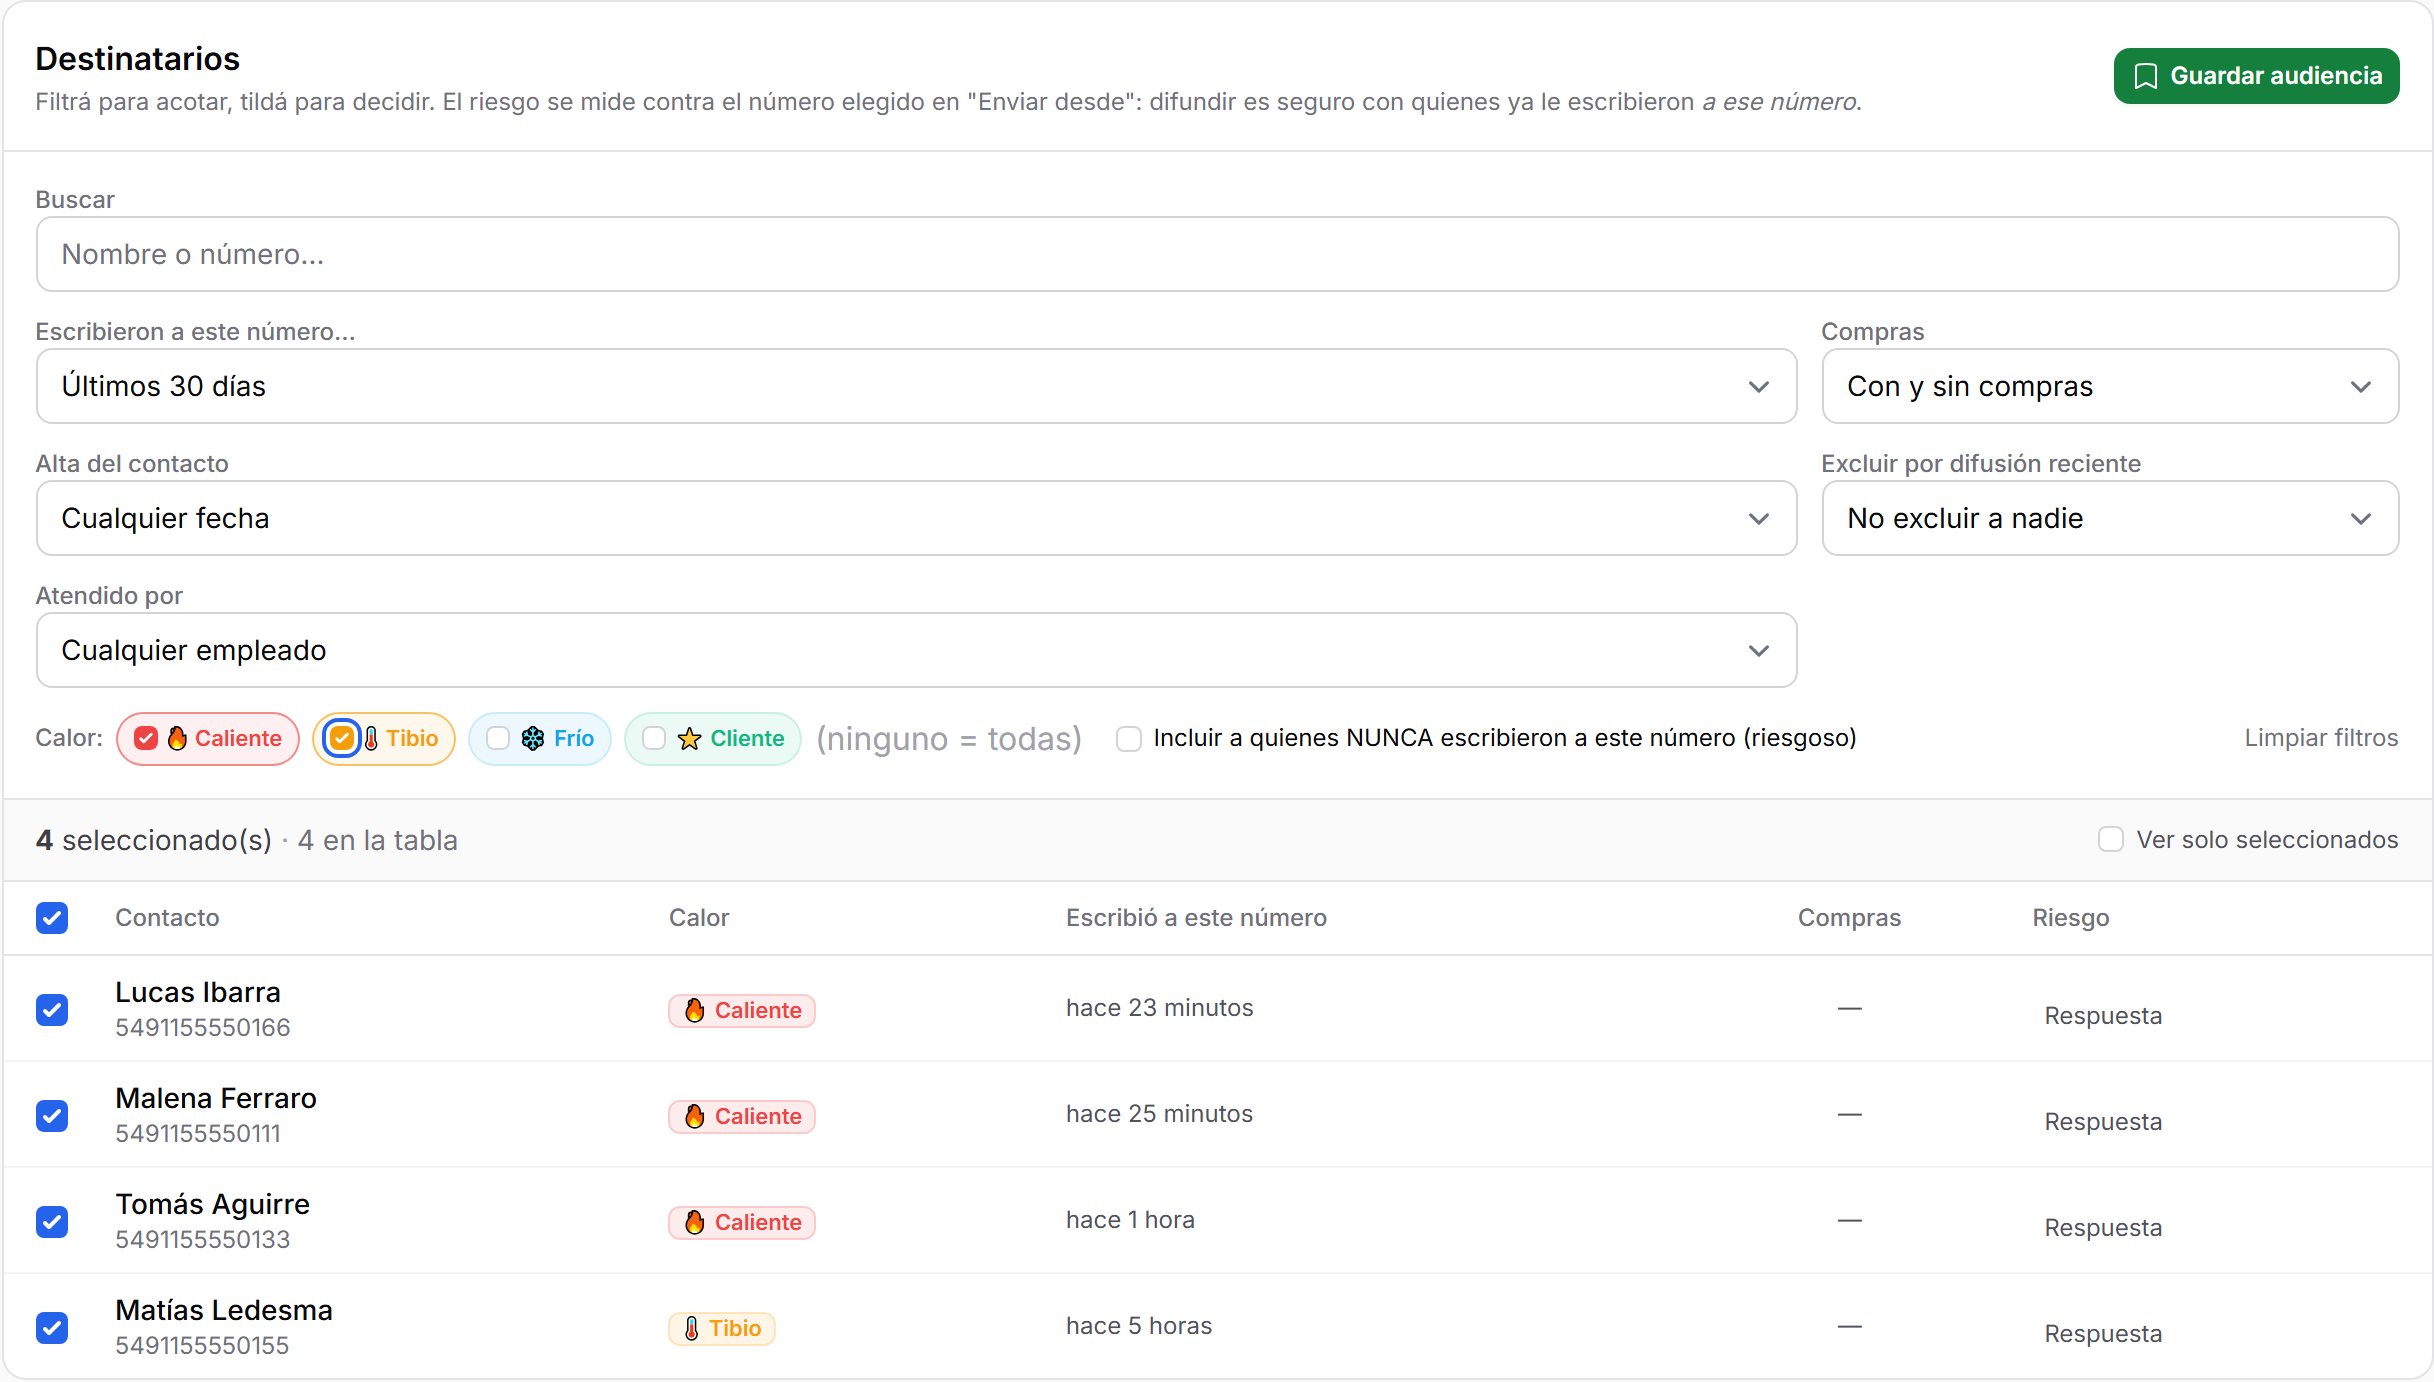Click Respuesta risk label for Matías Ledesma
This screenshot has height=1382, width=2434.
[x=2103, y=1334]
